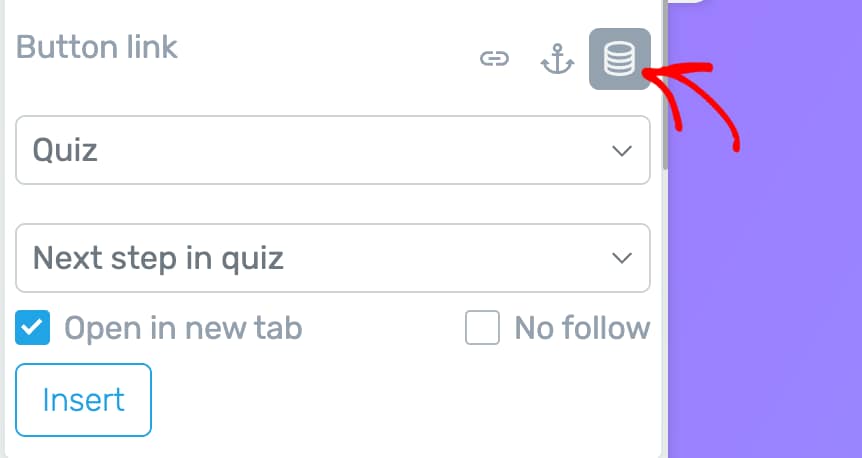
Task: Choose the anchor link type icon
Action: (557, 60)
